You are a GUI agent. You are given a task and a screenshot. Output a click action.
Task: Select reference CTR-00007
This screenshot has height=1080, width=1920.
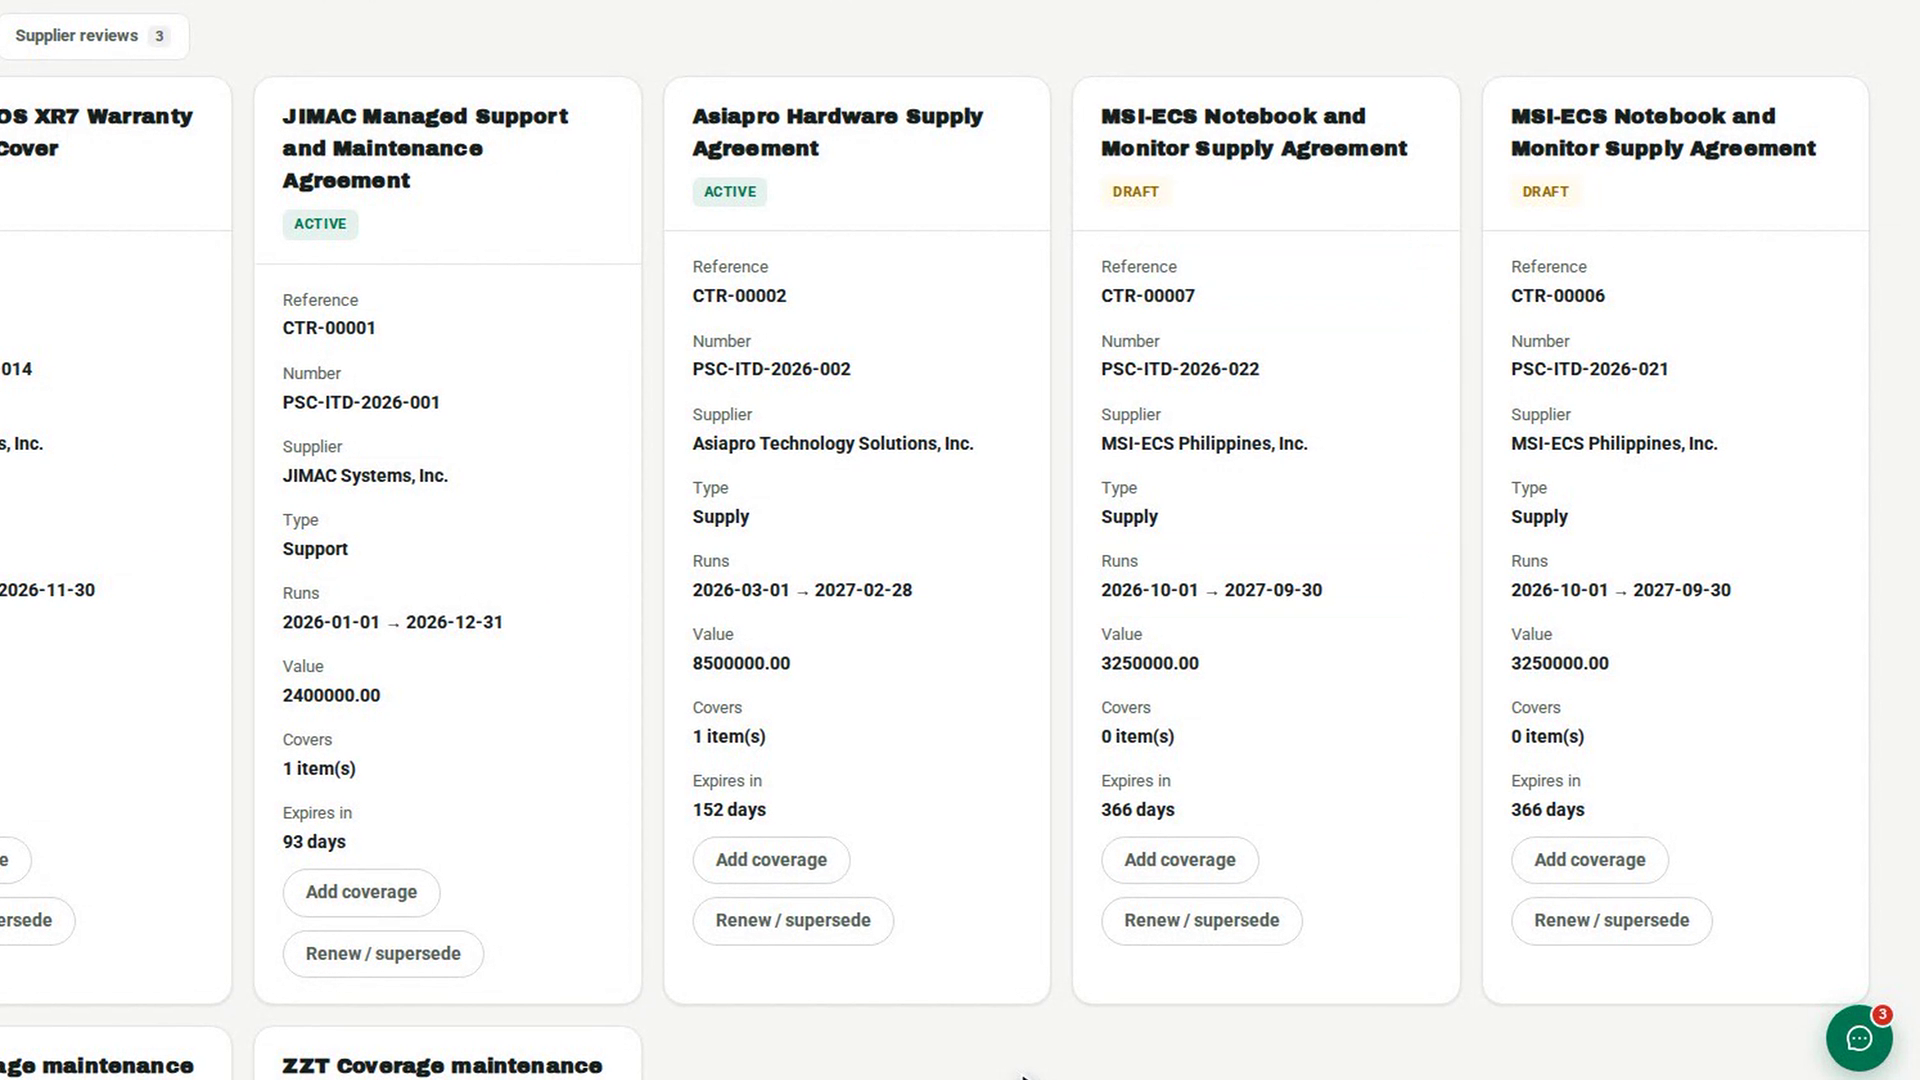[x=1148, y=296]
